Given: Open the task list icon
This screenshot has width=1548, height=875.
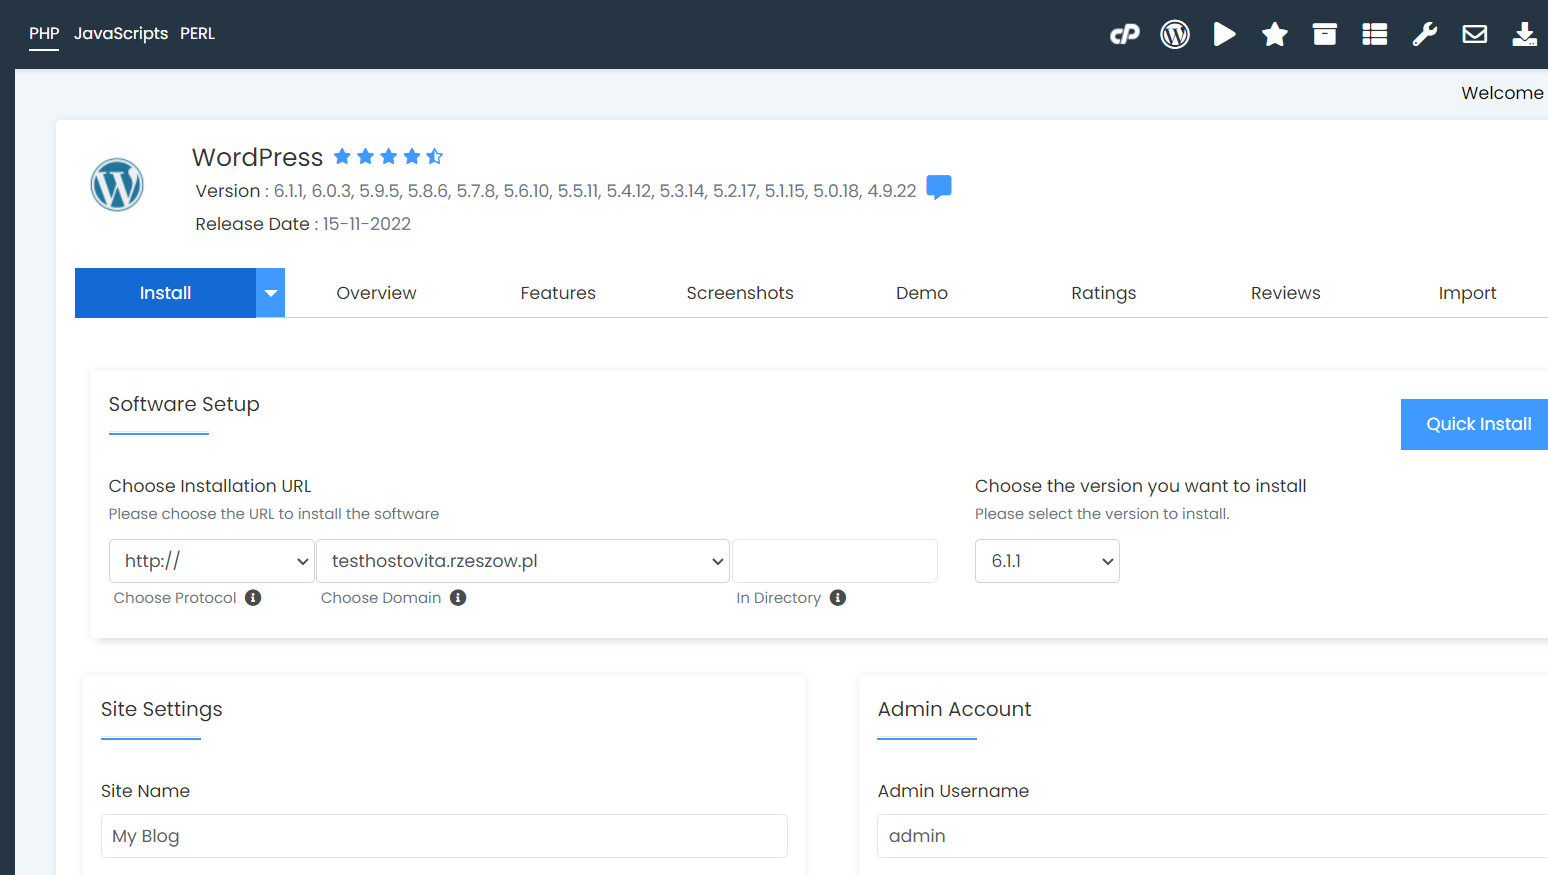Looking at the screenshot, I should pos(1375,35).
